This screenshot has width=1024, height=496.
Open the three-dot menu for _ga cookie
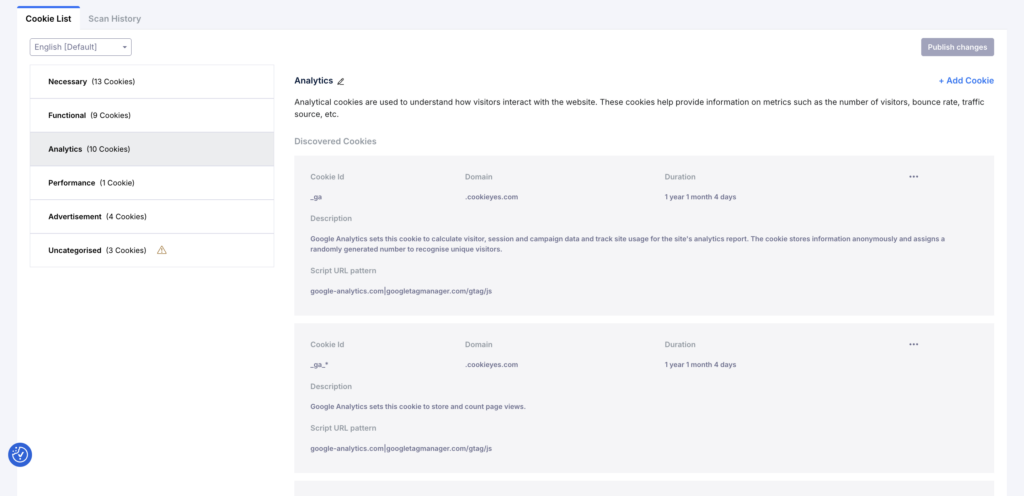913,177
